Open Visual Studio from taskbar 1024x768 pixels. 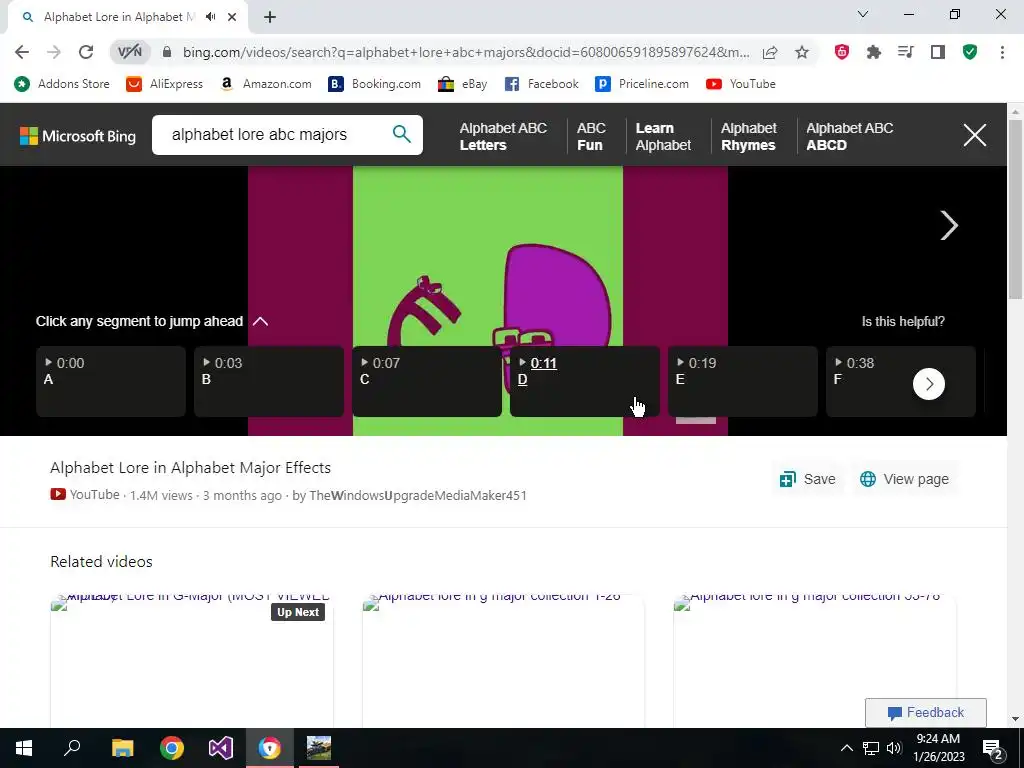(221, 748)
